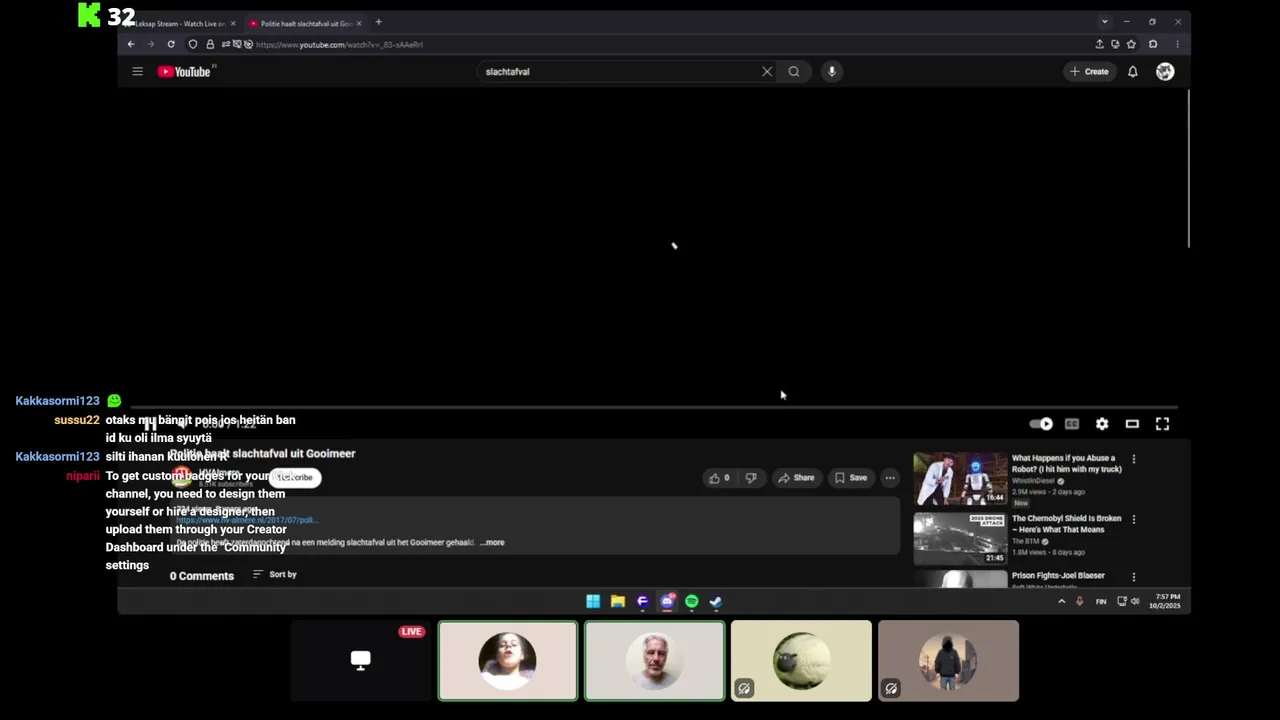Open the YouTube account avatar menu

click(x=1165, y=71)
